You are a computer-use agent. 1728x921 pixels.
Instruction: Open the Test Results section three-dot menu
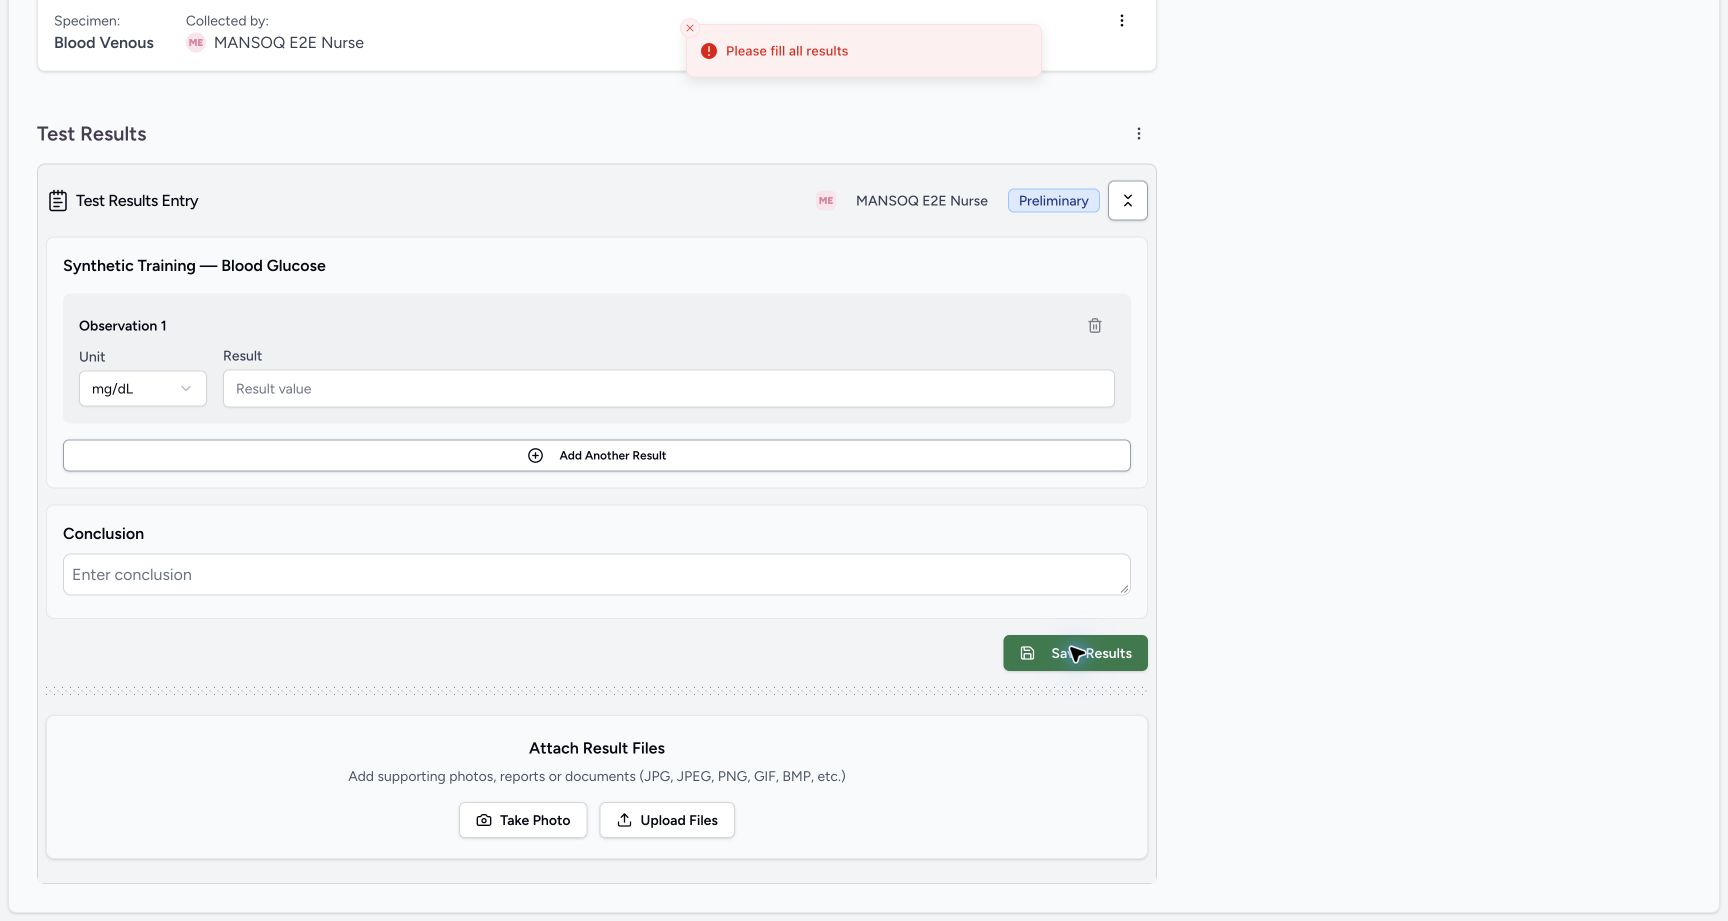point(1139,134)
